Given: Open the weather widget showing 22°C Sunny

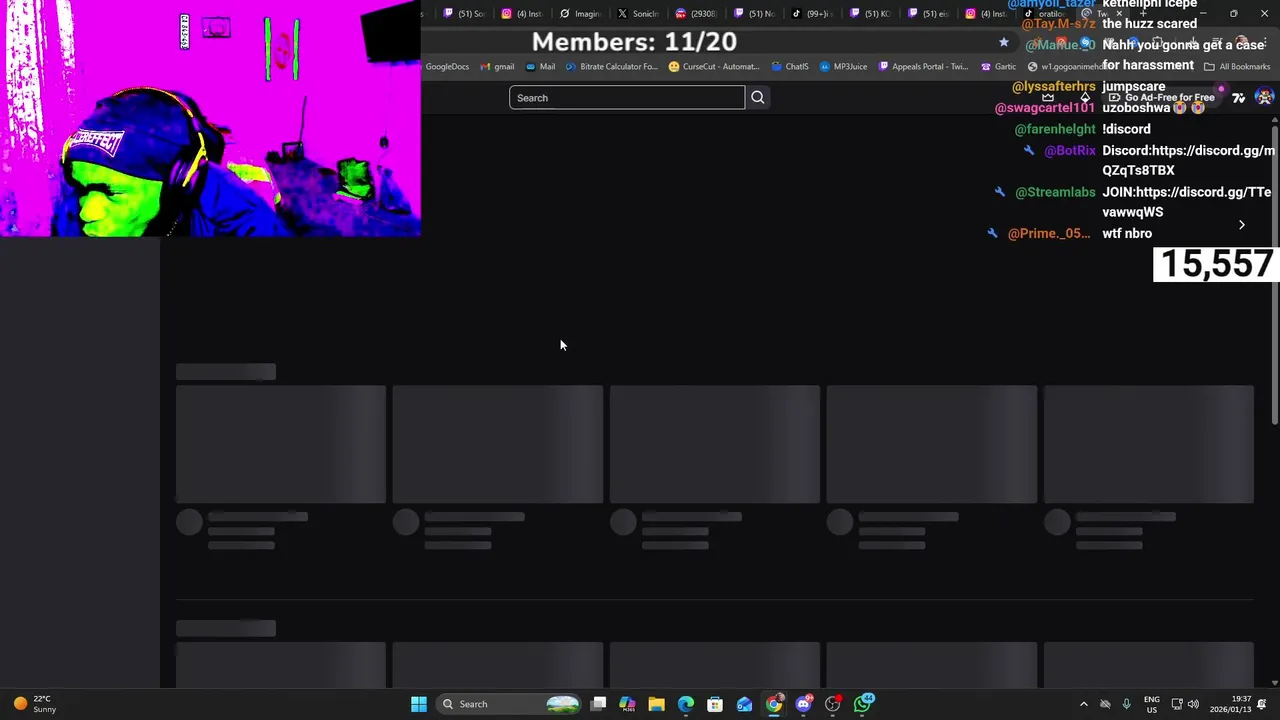Looking at the screenshot, I should 33,704.
